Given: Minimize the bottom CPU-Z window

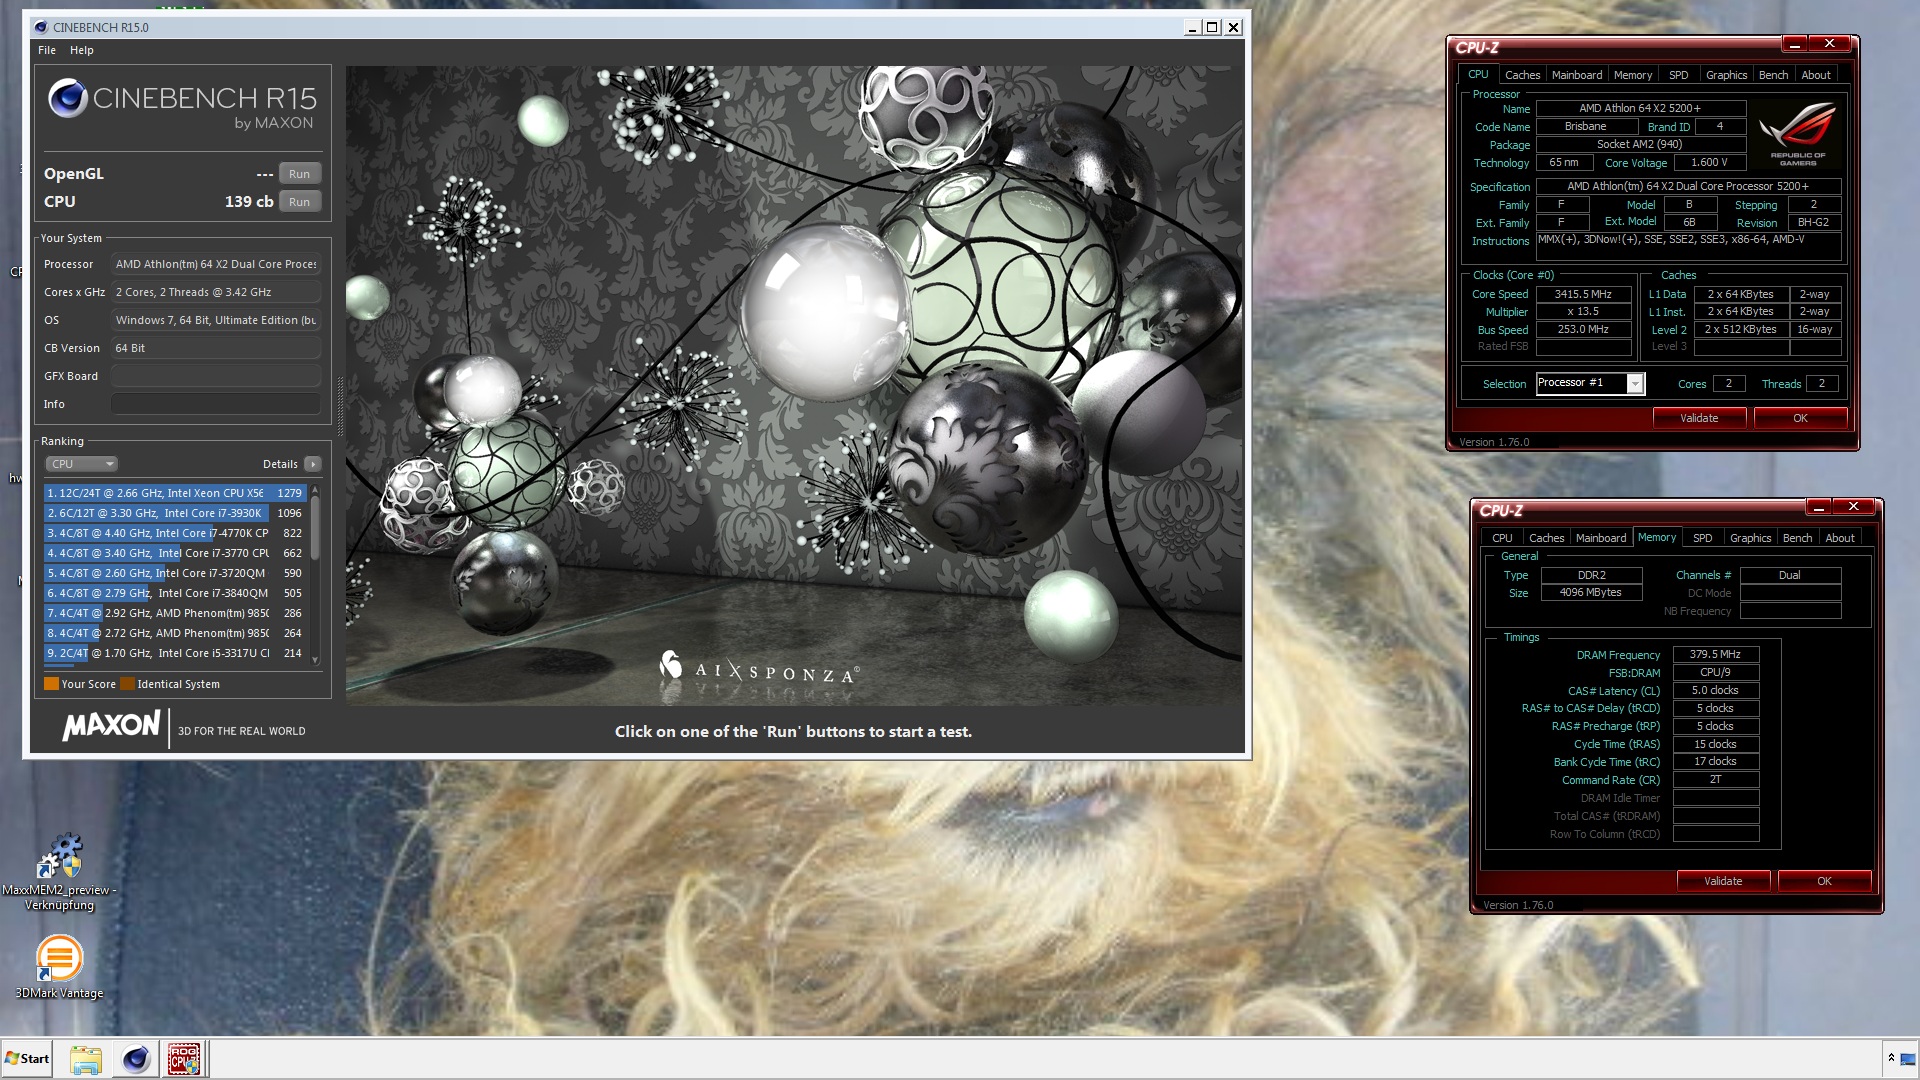Looking at the screenshot, I should pos(1819,507).
